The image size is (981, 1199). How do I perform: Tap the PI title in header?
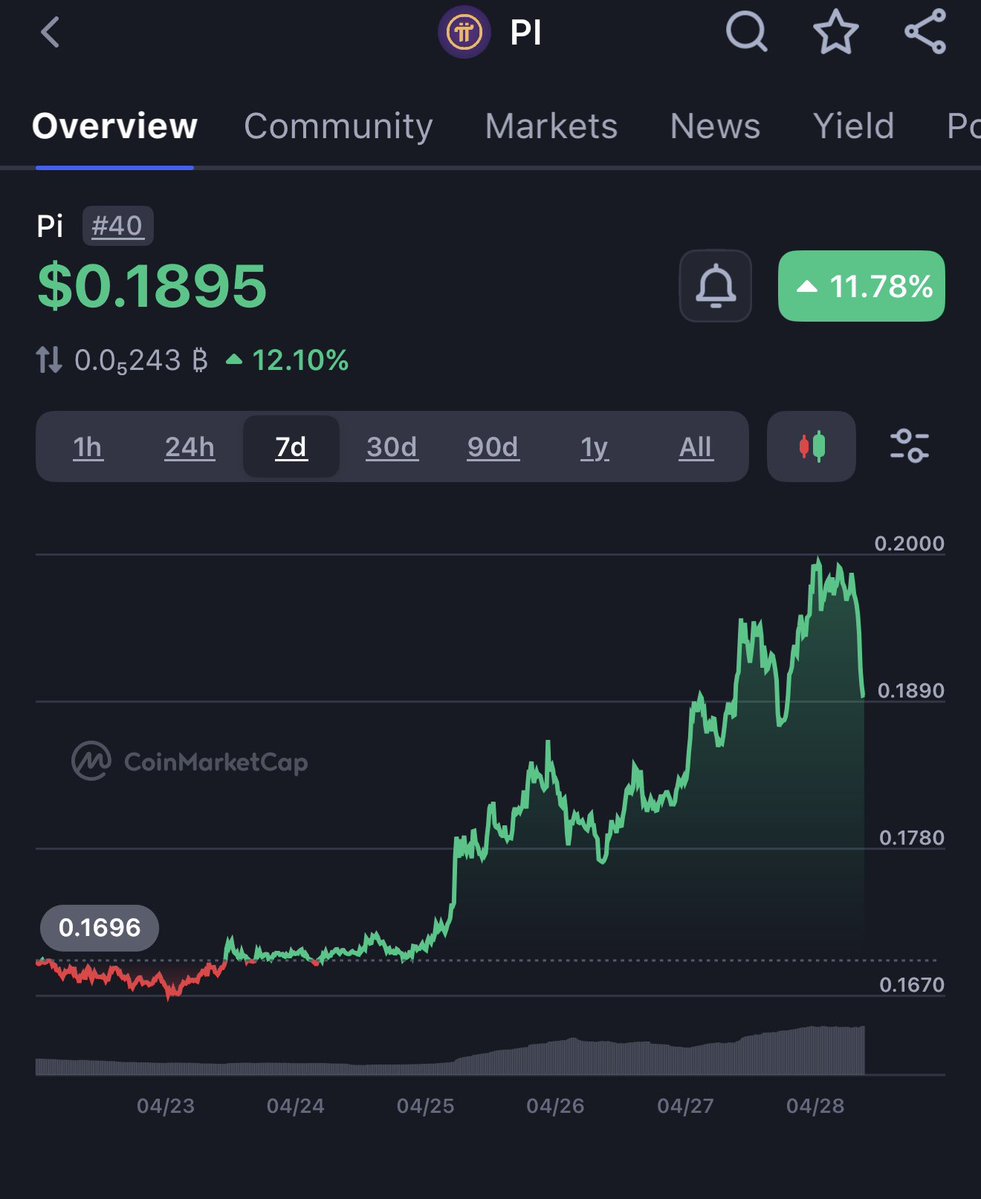(x=525, y=33)
